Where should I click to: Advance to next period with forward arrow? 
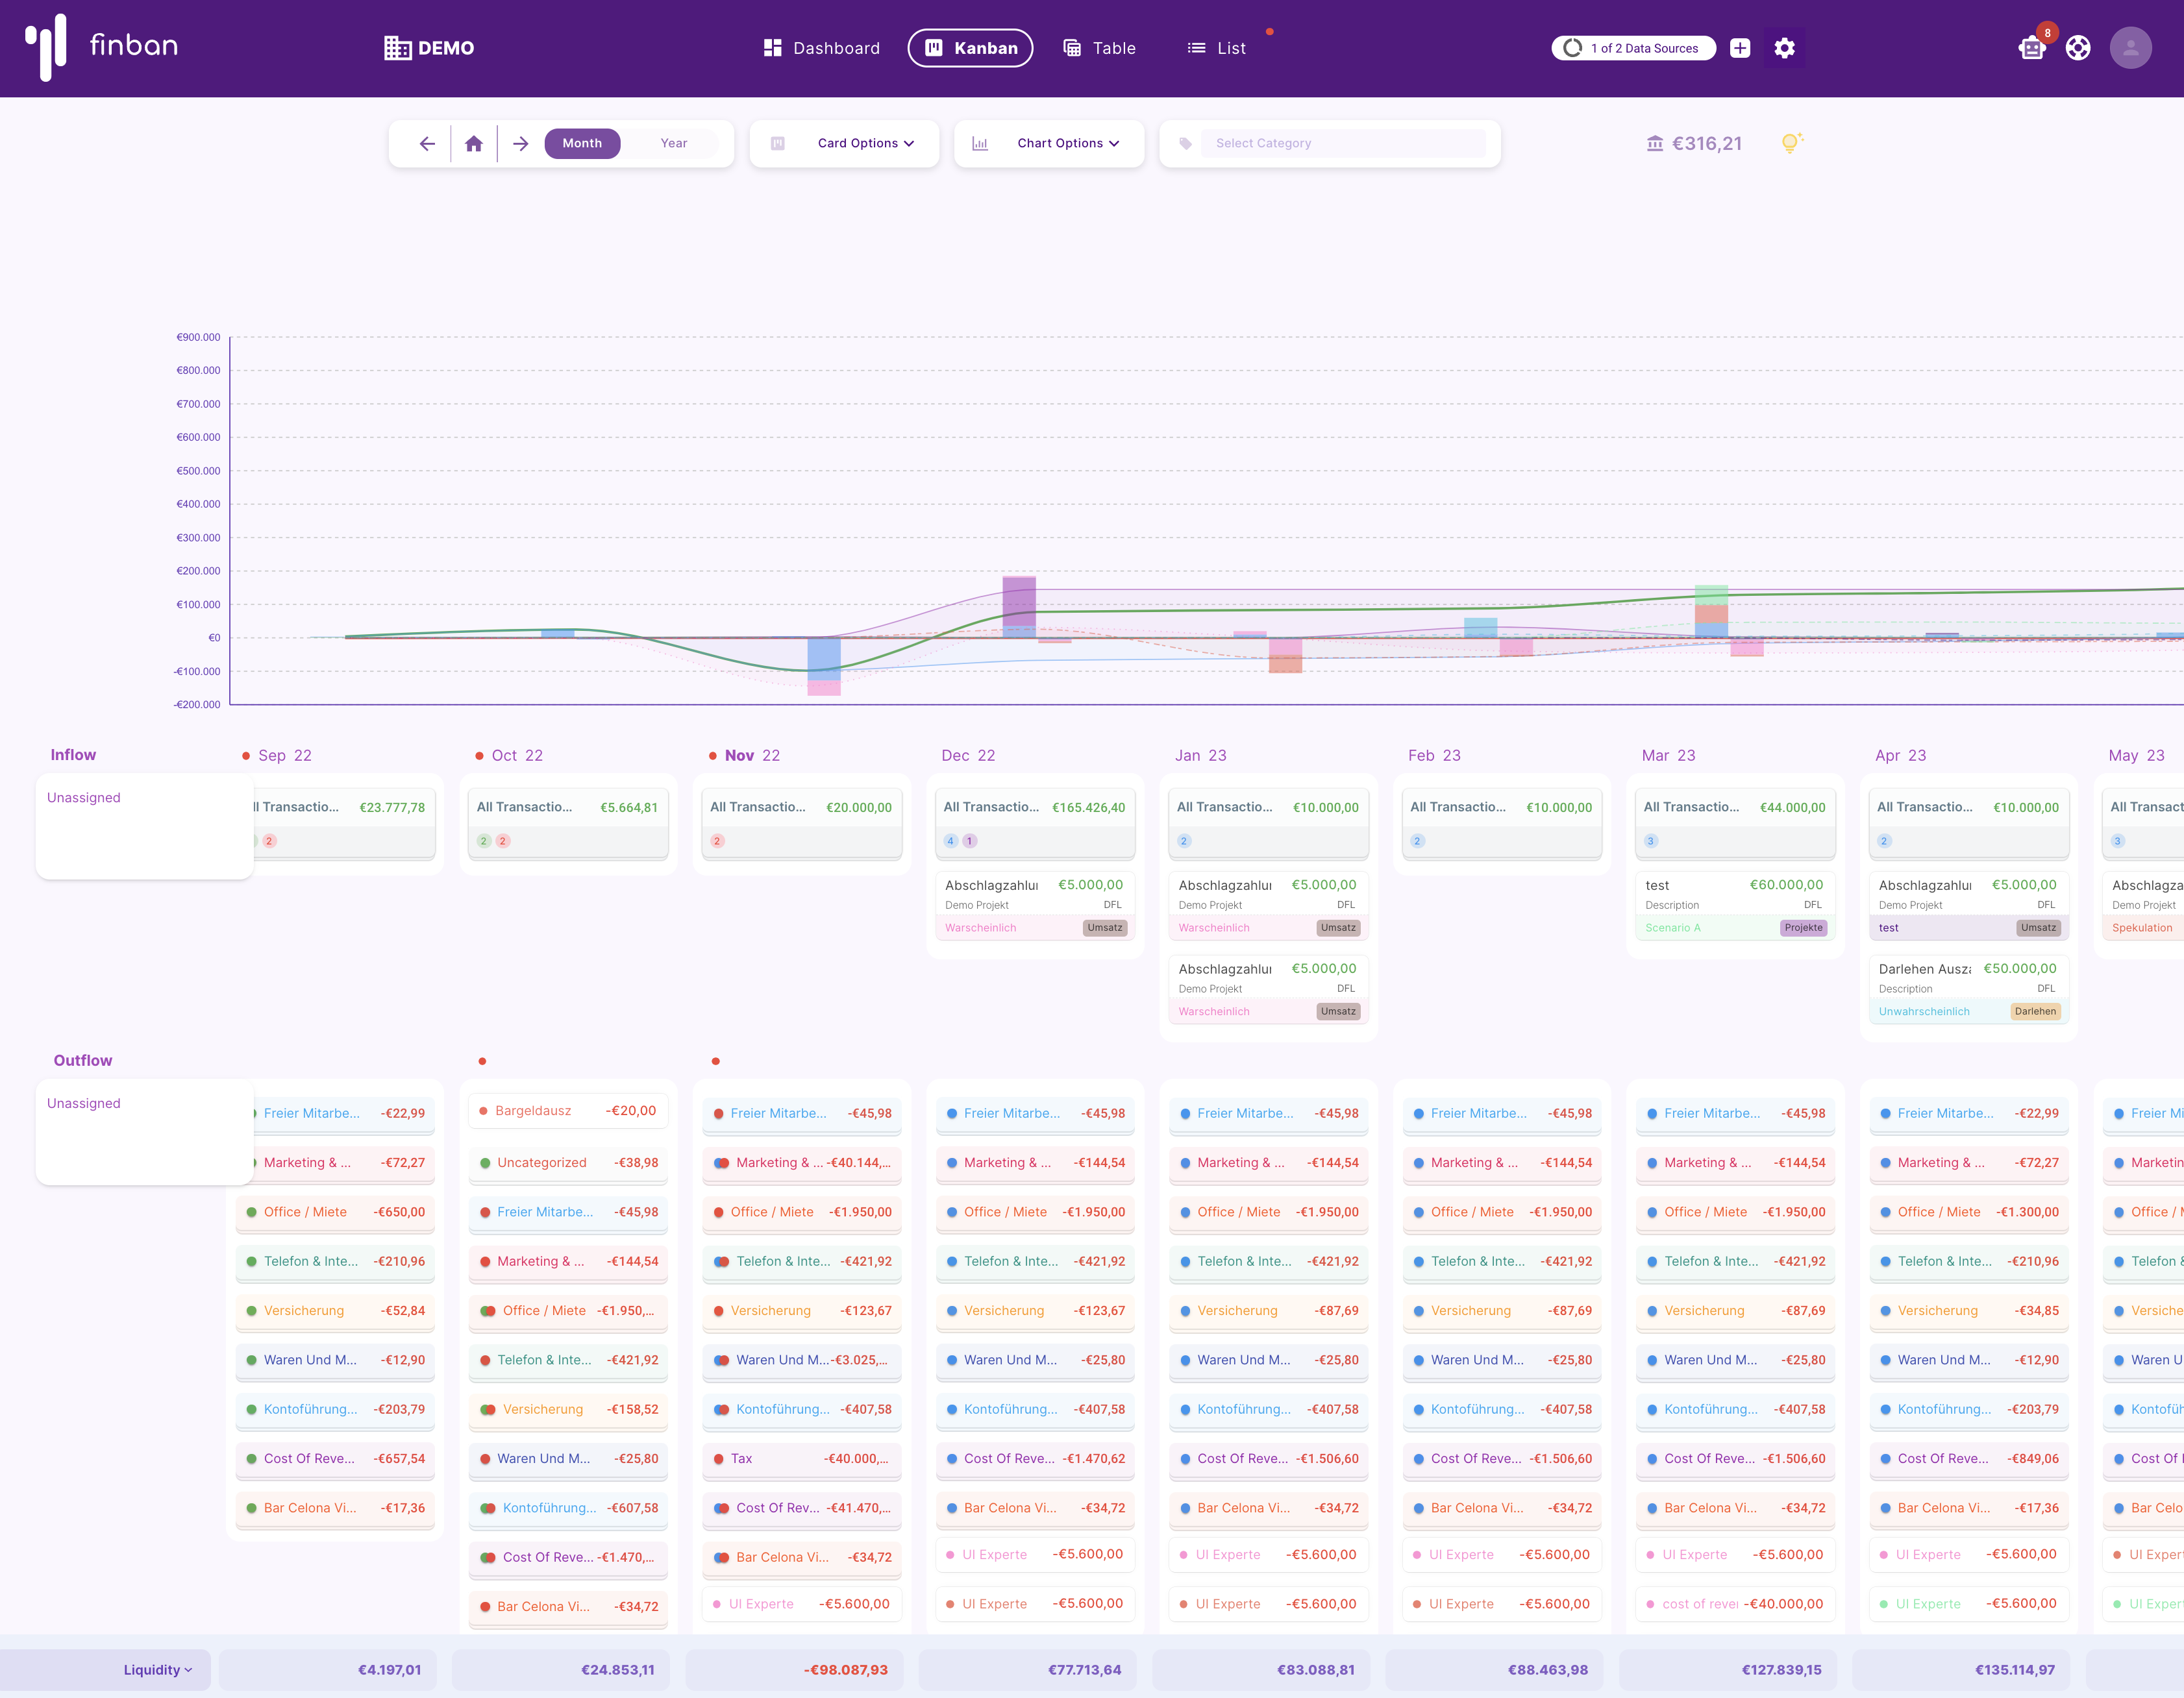pyautogui.click(x=520, y=144)
